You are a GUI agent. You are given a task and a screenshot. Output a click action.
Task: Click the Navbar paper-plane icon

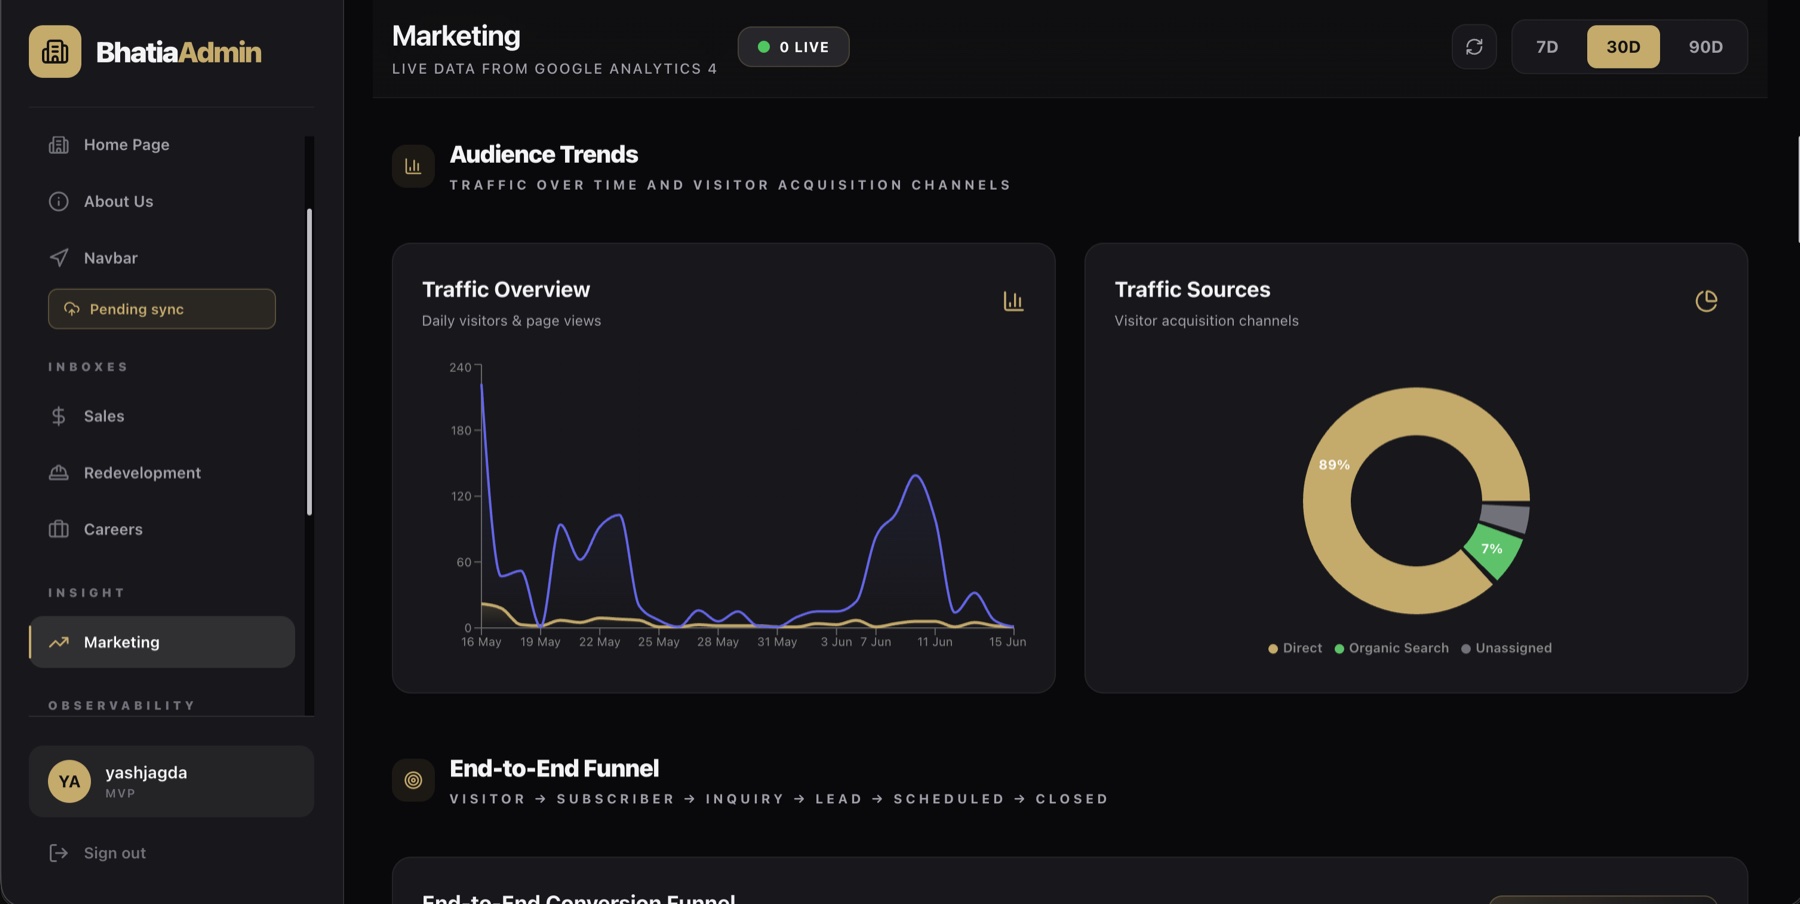pos(59,258)
